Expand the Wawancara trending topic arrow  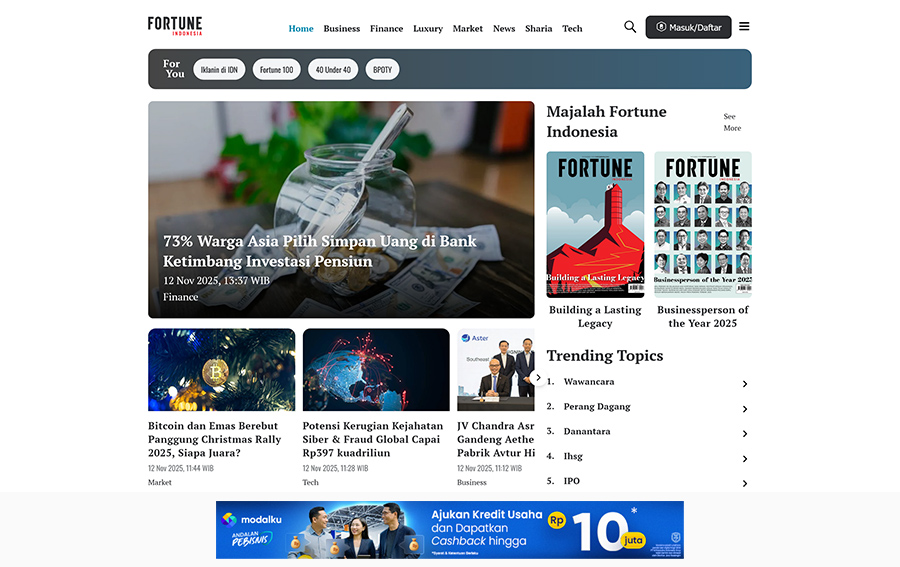click(x=745, y=384)
